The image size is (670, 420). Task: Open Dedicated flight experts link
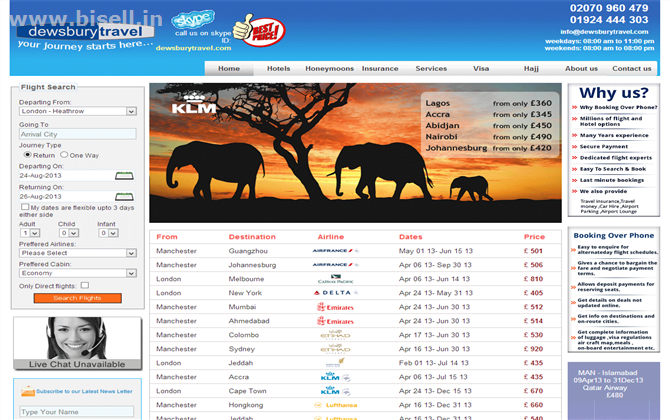(x=616, y=158)
